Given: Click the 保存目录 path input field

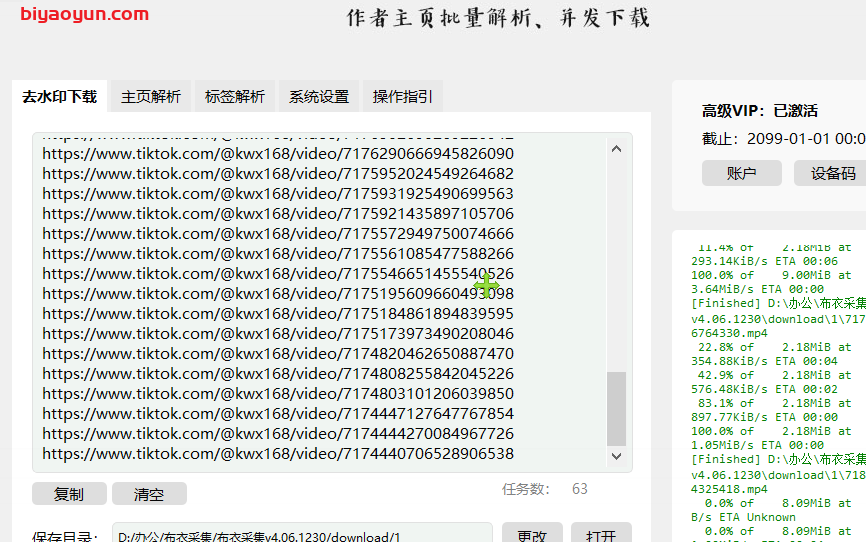Looking at the screenshot, I should [x=302, y=534].
